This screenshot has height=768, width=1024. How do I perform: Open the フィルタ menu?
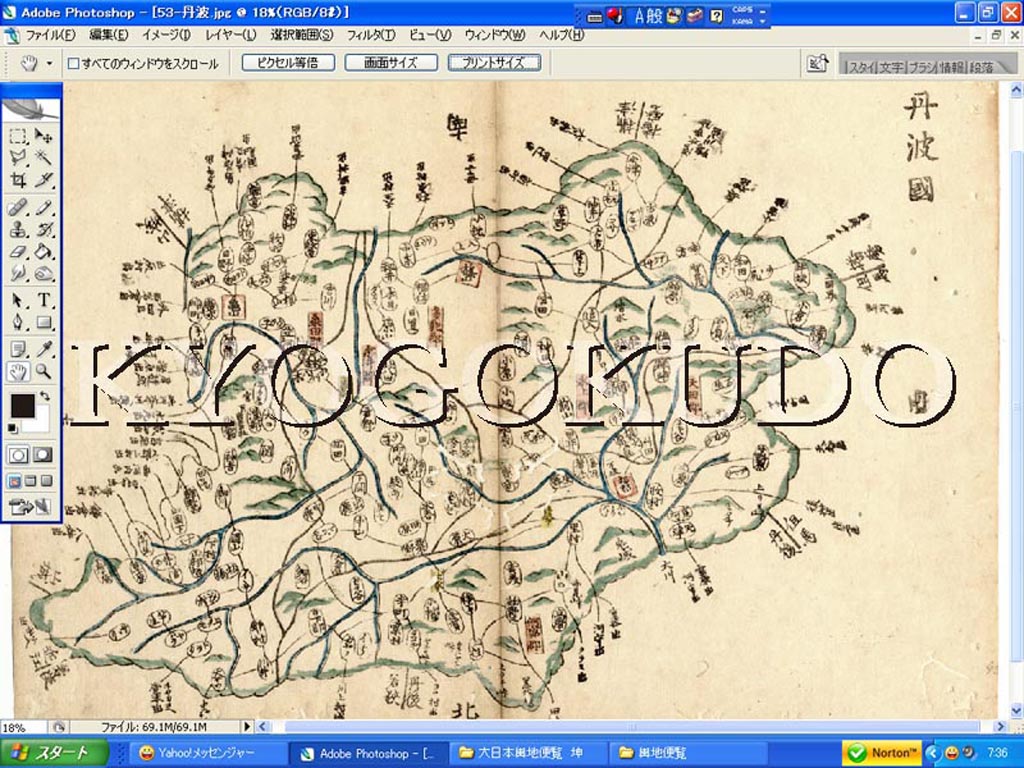click(371, 35)
